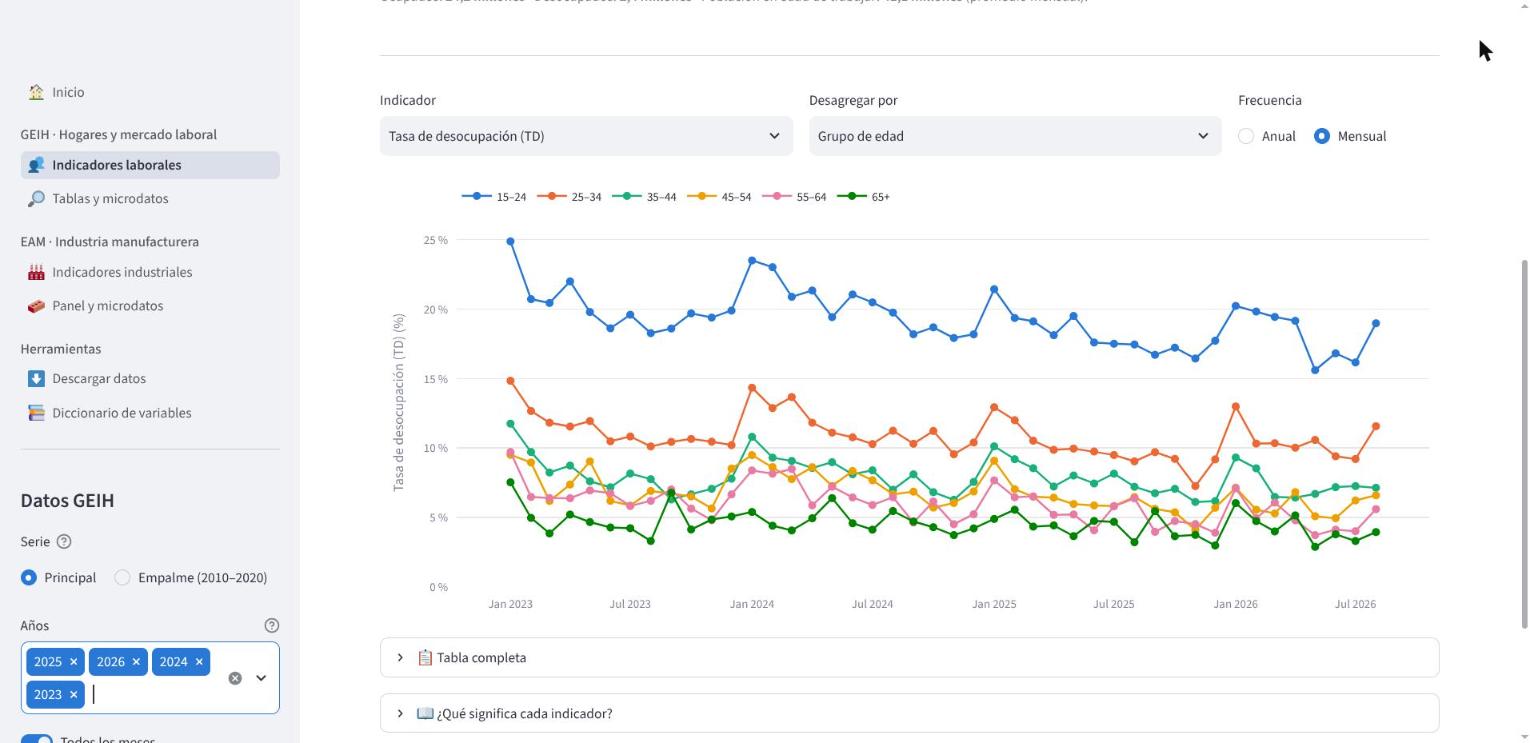Click the people icon for Indicadores laborales
1530x743 pixels.
pyautogui.click(x=36, y=165)
